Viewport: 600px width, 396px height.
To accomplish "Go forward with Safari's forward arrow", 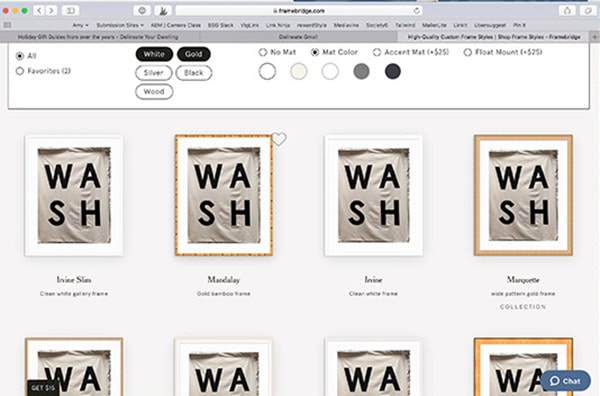I will [51, 11].
